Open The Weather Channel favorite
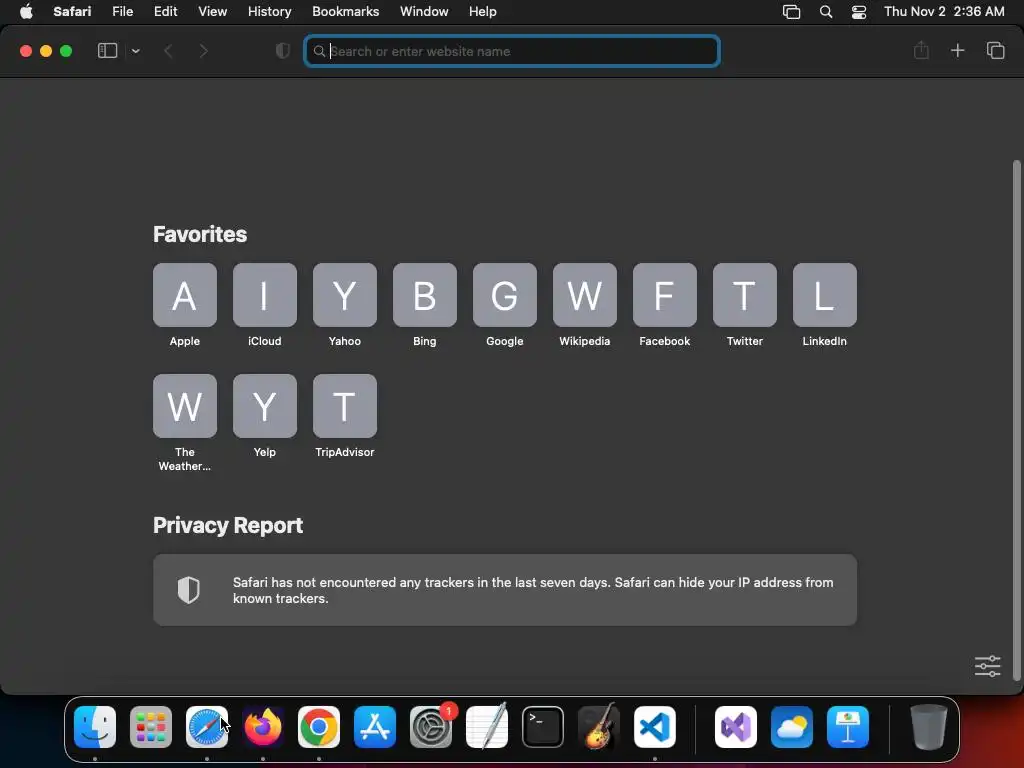Viewport: 1024px width, 768px height. coord(185,406)
